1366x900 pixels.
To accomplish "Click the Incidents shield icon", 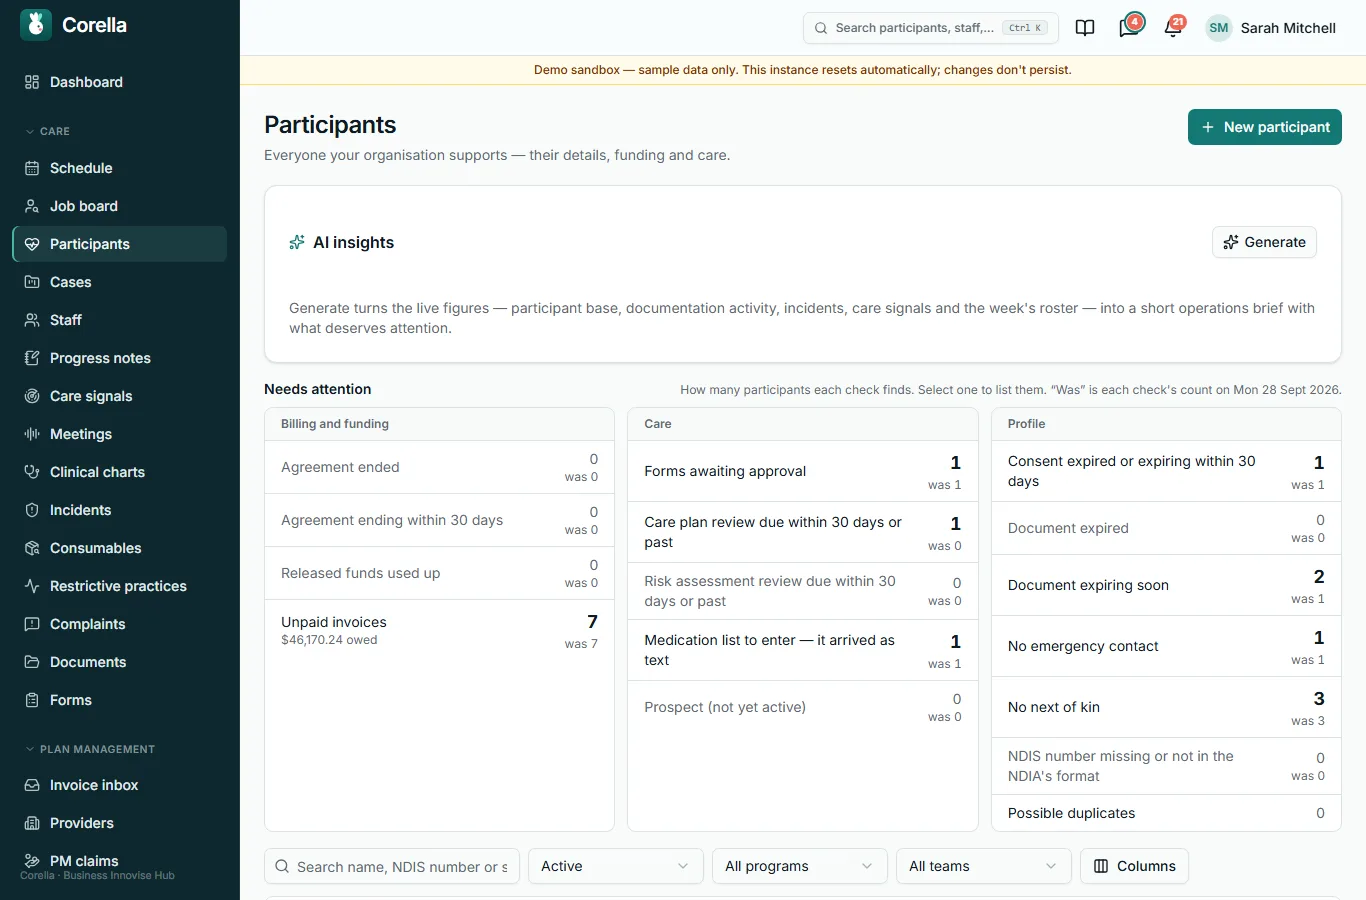I will click(x=32, y=510).
